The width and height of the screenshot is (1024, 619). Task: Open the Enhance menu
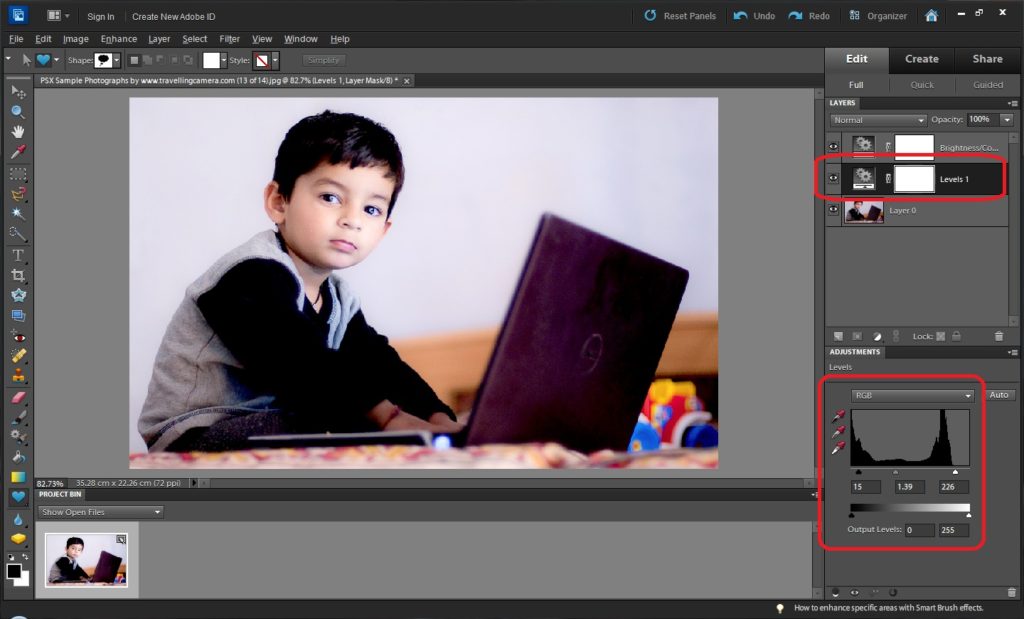118,38
